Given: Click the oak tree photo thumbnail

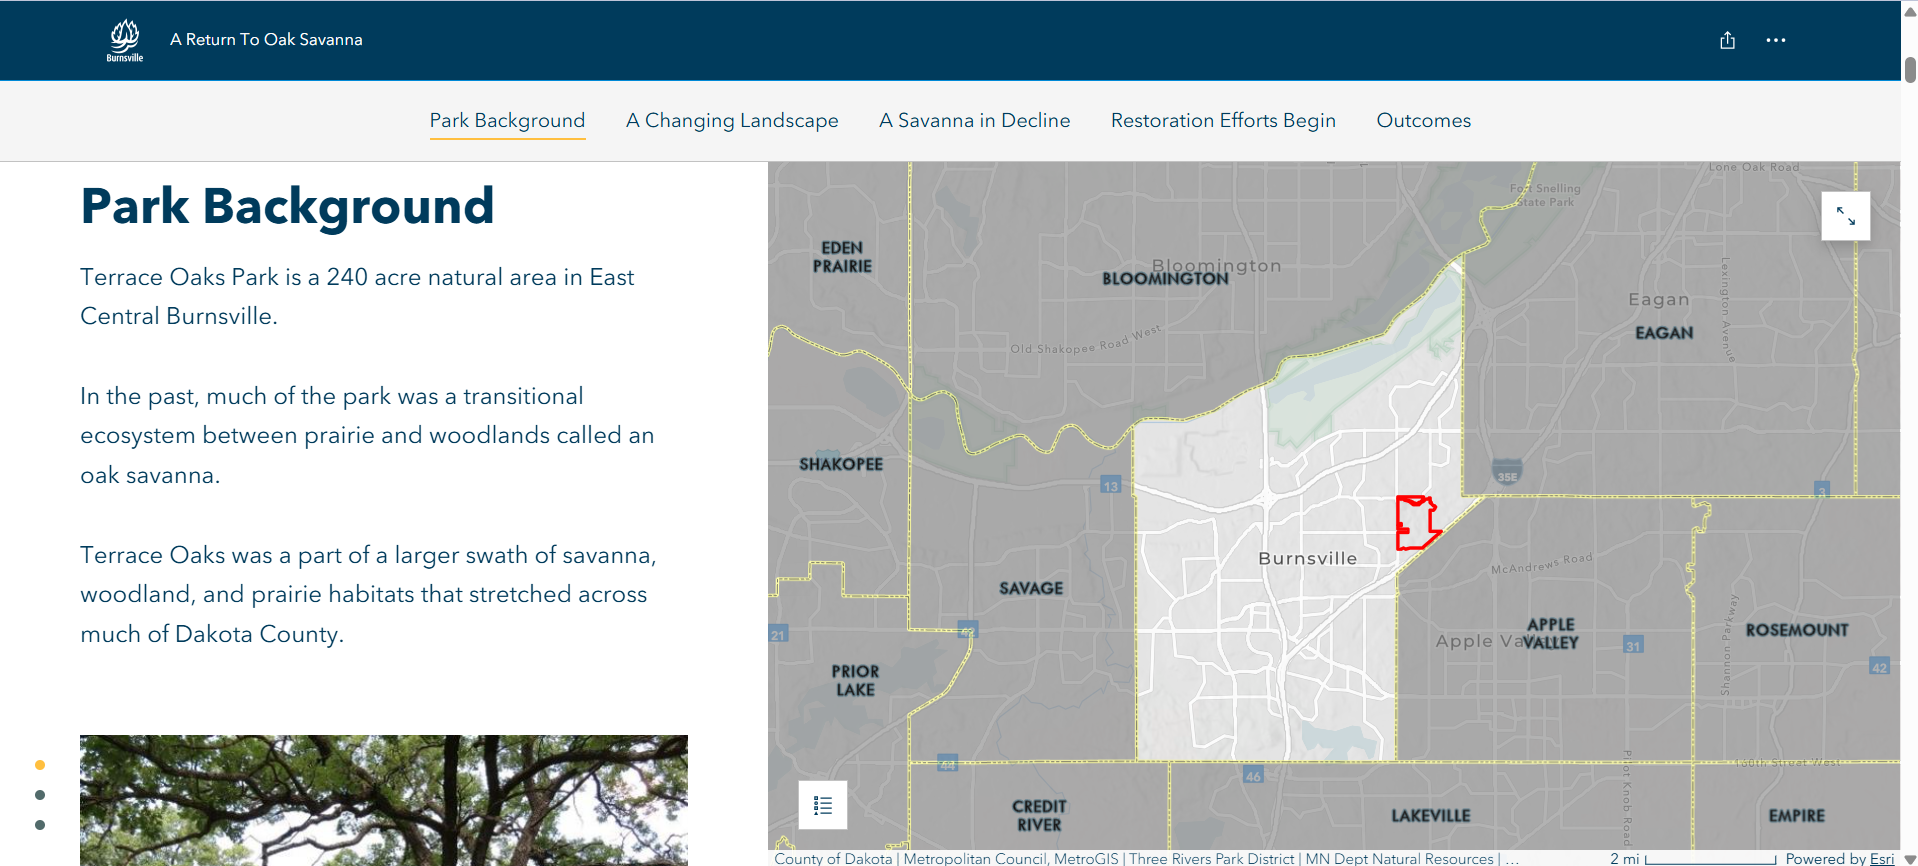Looking at the screenshot, I should [384, 800].
